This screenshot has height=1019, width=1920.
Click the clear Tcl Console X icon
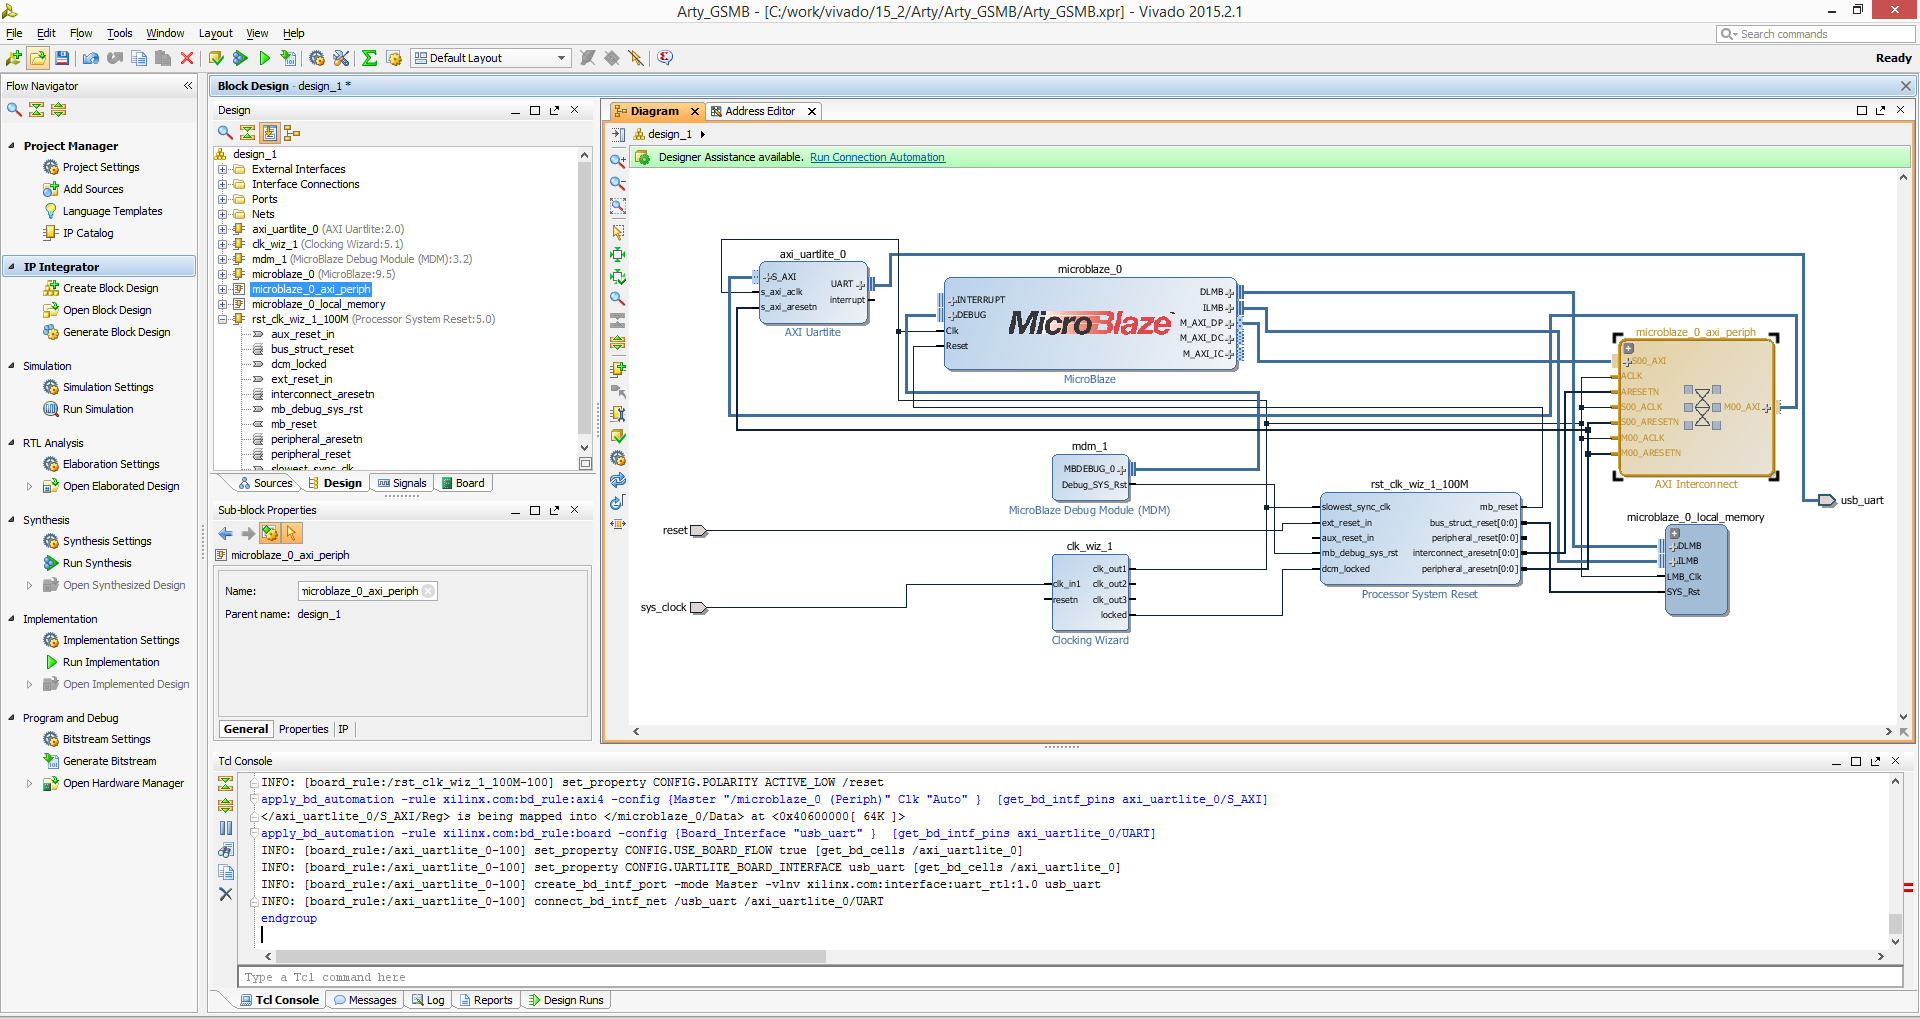pyautogui.click(x=225, y=894)
